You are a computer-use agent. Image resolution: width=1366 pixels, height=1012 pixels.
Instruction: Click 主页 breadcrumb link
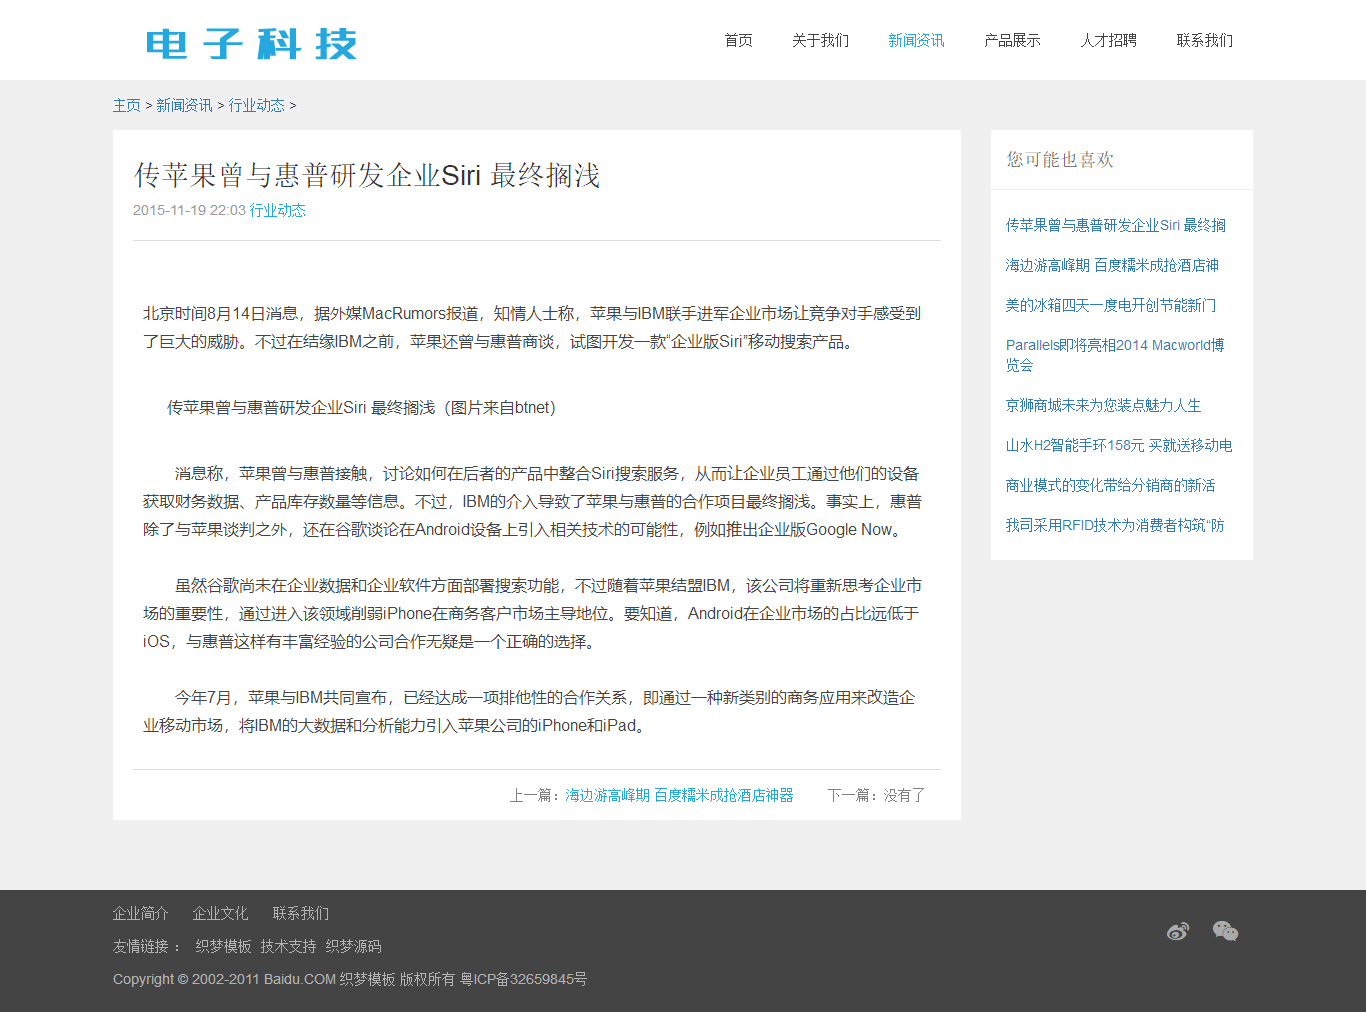127,105
